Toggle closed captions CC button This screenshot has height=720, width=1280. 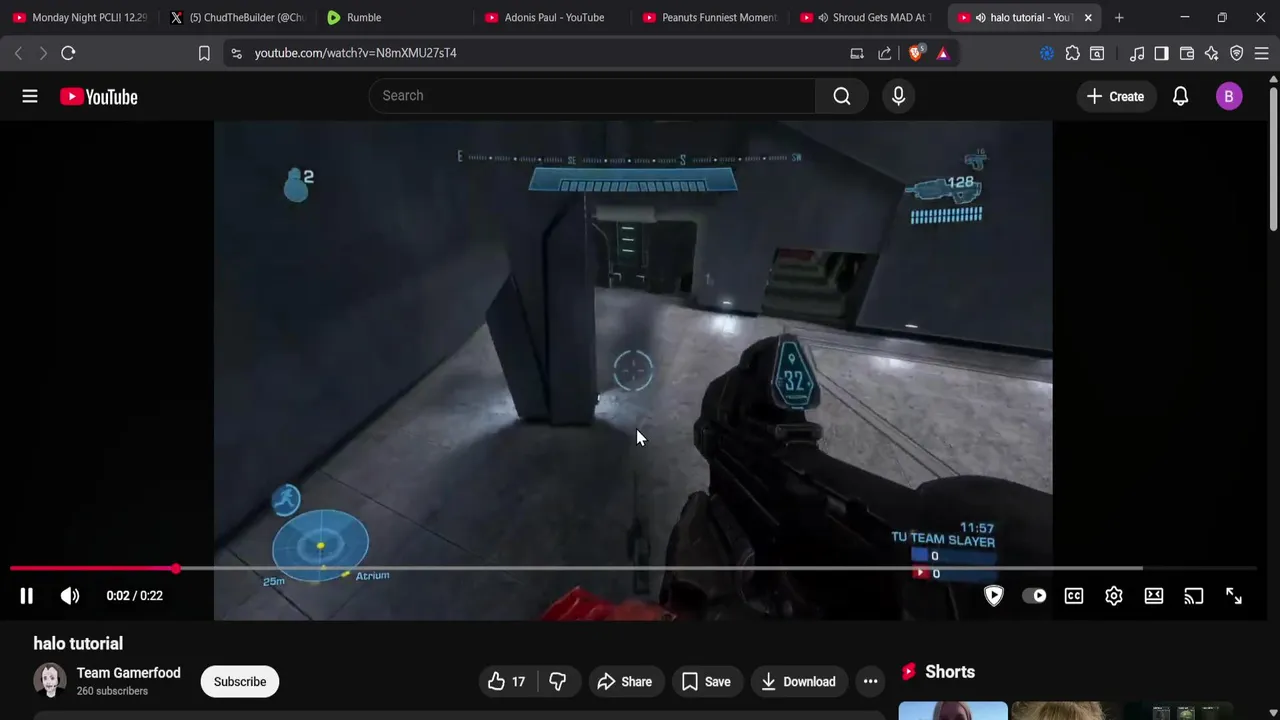[x=1074, y=596]
